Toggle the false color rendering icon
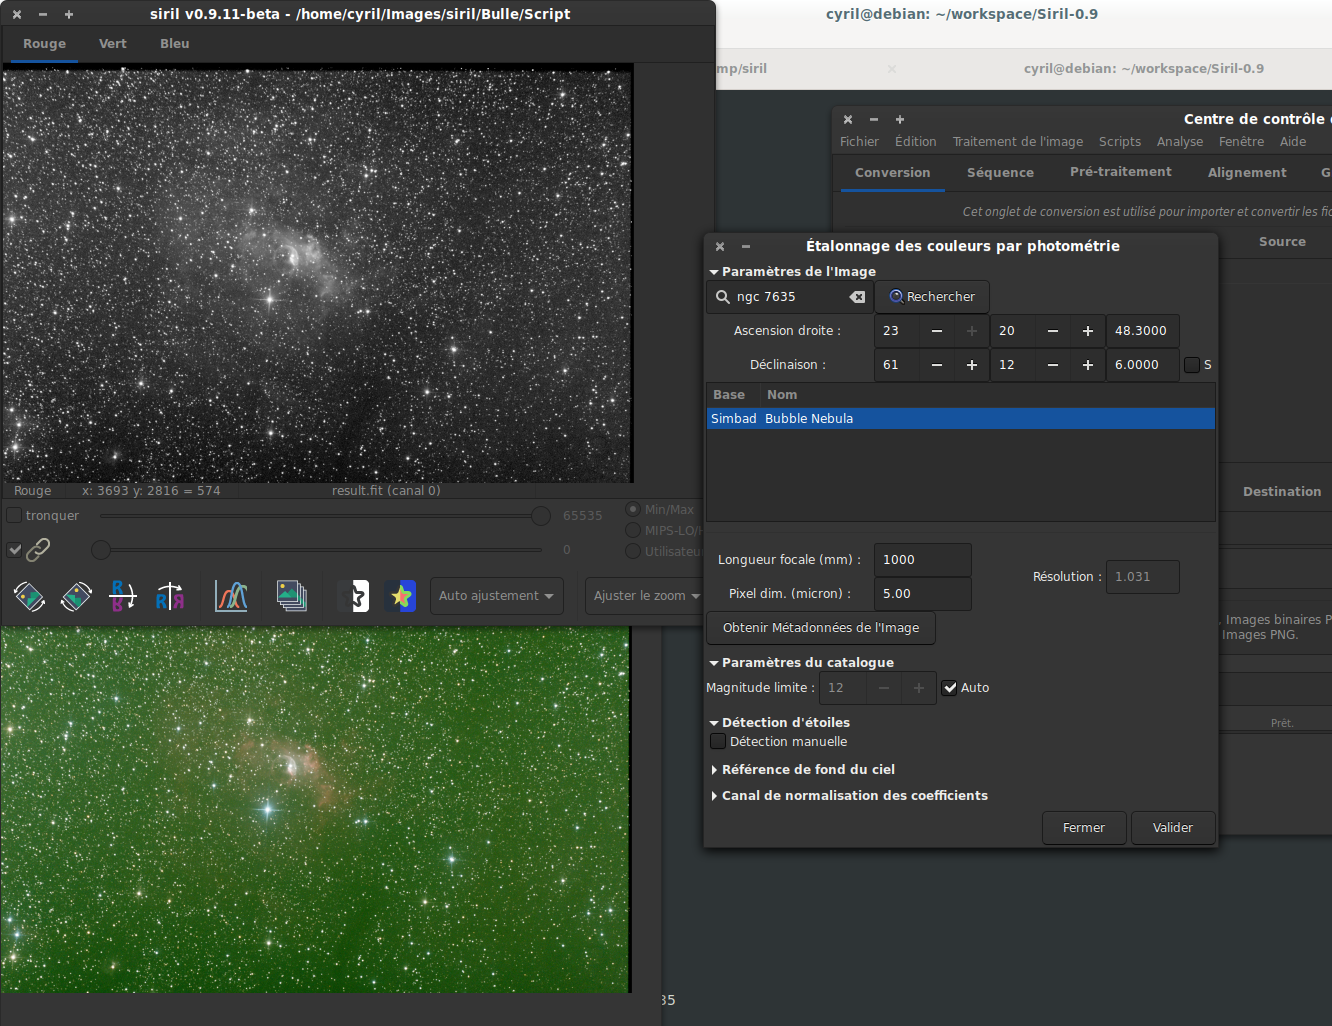 point(400,596)
